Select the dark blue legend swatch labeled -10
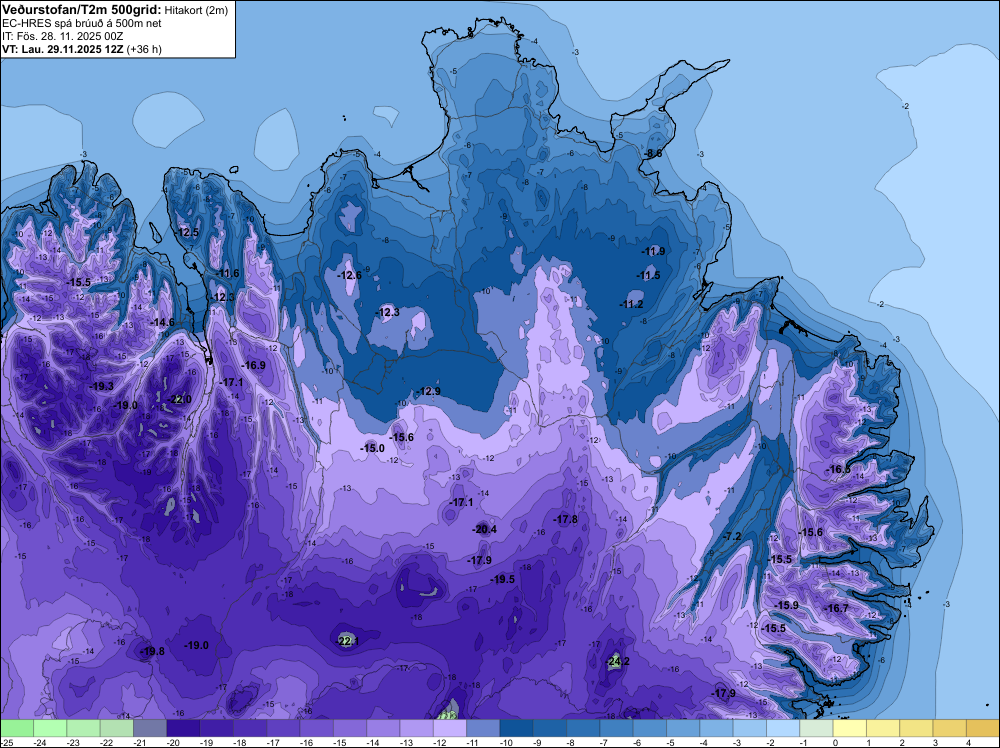The height and width of the screenshot is (748, 1000). click(516, 728)
